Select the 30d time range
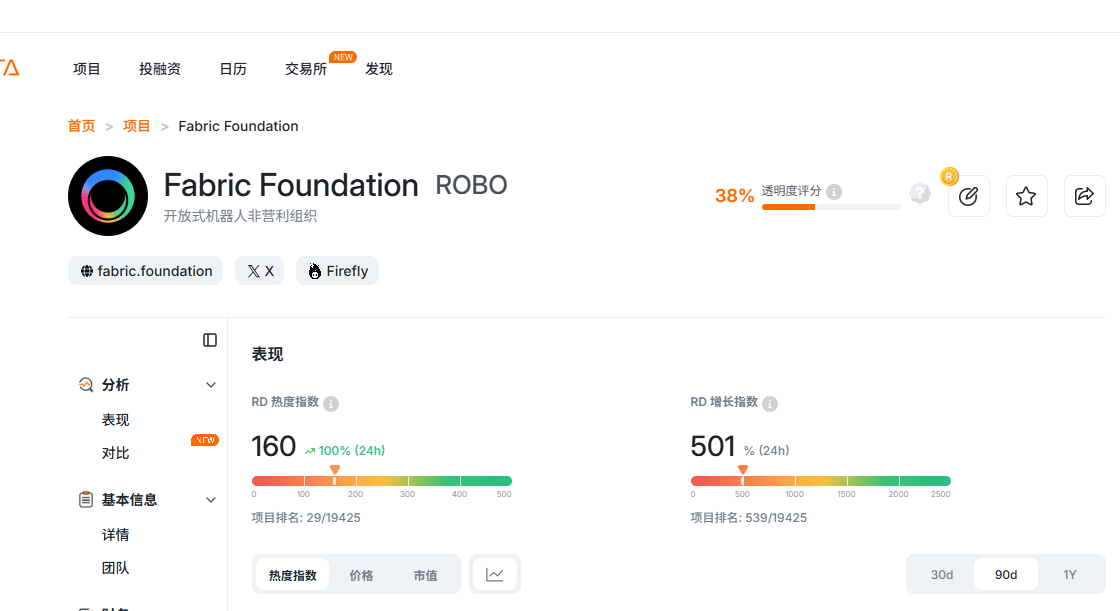Screen dimensions: 1120x611 tap(942, 574)
